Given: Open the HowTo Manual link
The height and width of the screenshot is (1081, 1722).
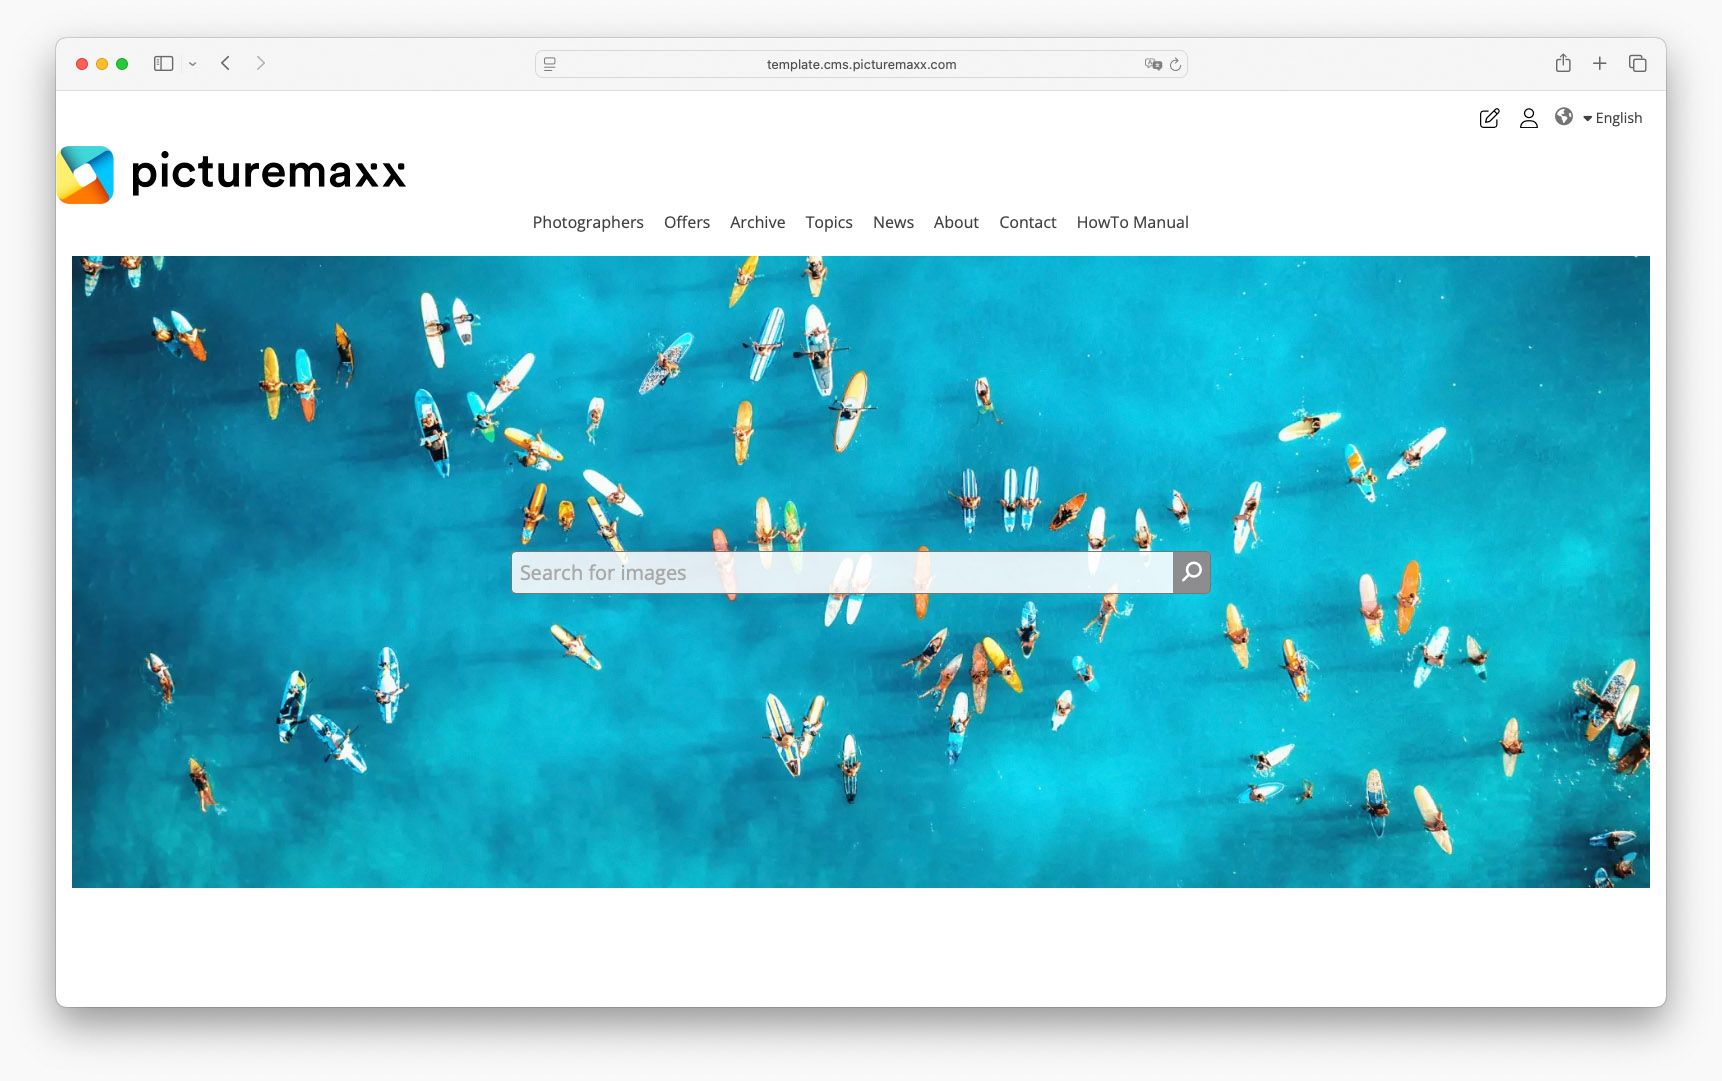Looking at the screenshot, I should coord(1132,222).
